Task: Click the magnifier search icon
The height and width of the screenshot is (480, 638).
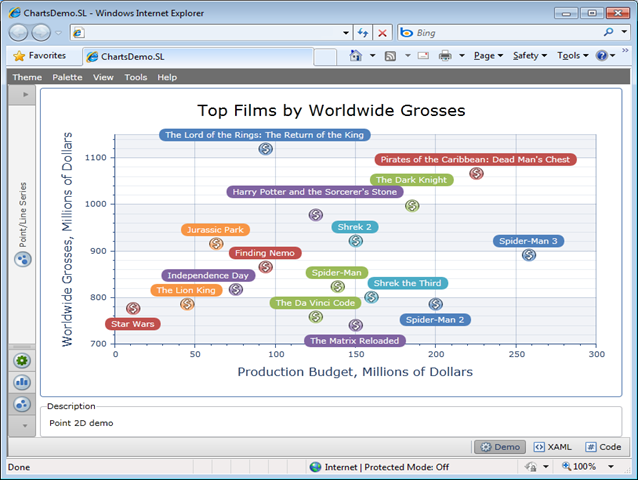Action: point(608,32)
